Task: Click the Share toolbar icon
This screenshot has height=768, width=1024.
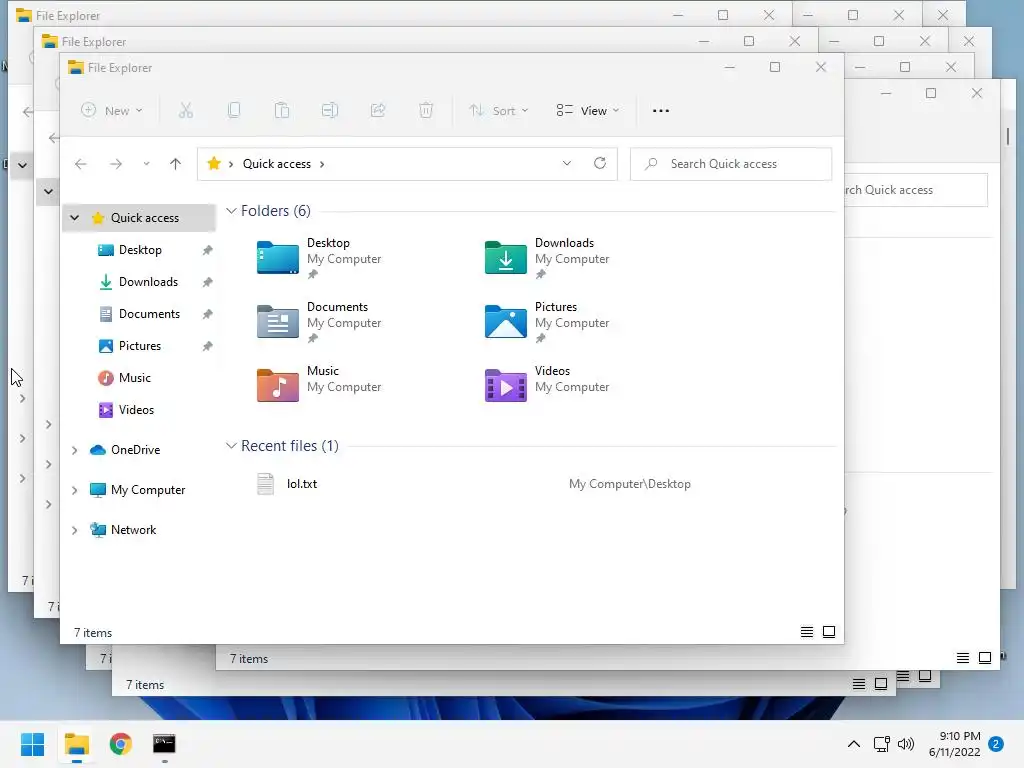Action: tap(378, 110)
